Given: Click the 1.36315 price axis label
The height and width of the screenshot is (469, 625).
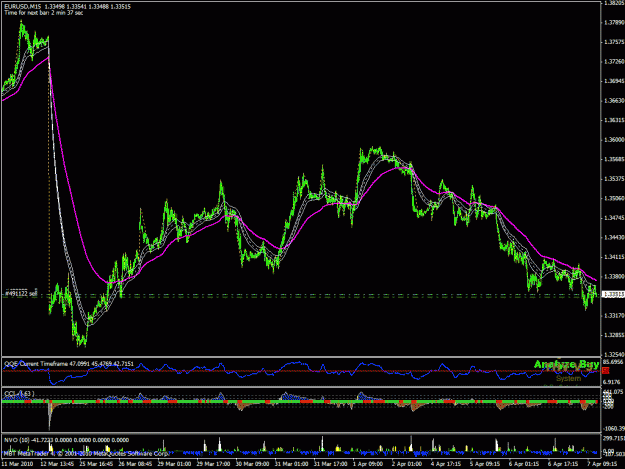Looking at the screenshot, I should pyautogui.click(x=614, y=120).
